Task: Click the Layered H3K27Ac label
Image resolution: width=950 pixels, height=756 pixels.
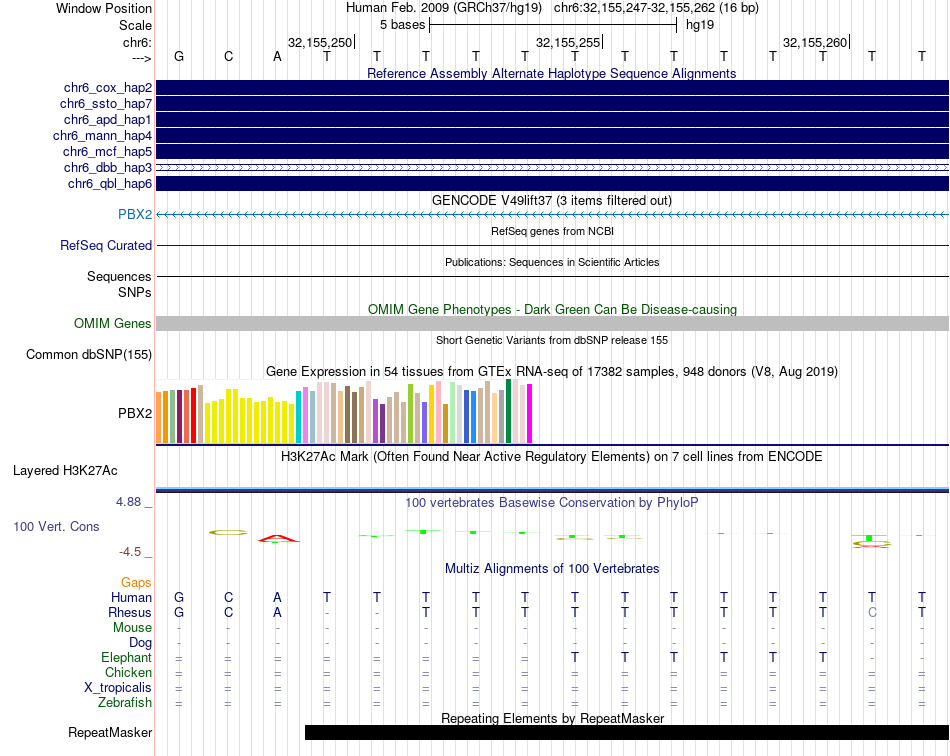Action: click(x=65, y=471)
